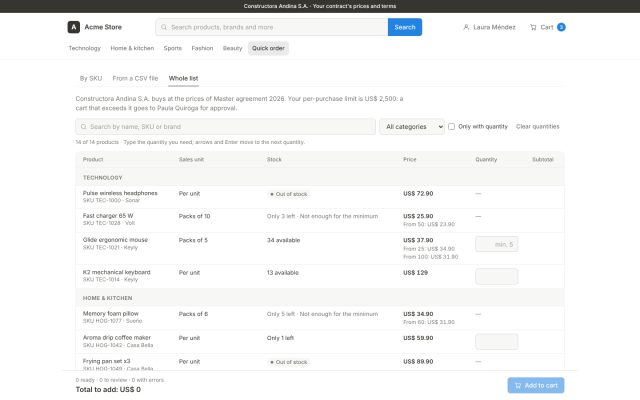Click the Constructora Andina contract banner at top

(x=320, y=6)
